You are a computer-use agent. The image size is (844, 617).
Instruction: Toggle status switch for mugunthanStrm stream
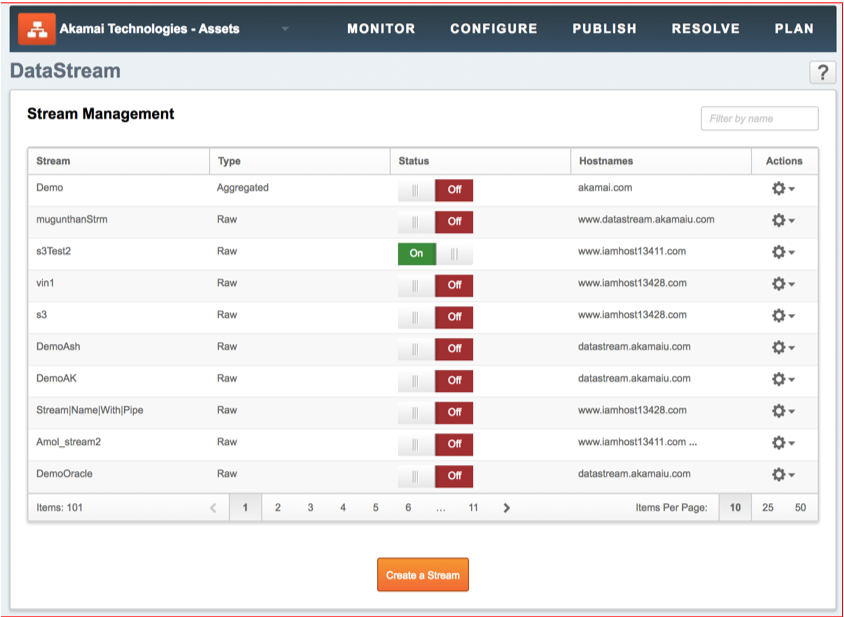click(435, 221)
